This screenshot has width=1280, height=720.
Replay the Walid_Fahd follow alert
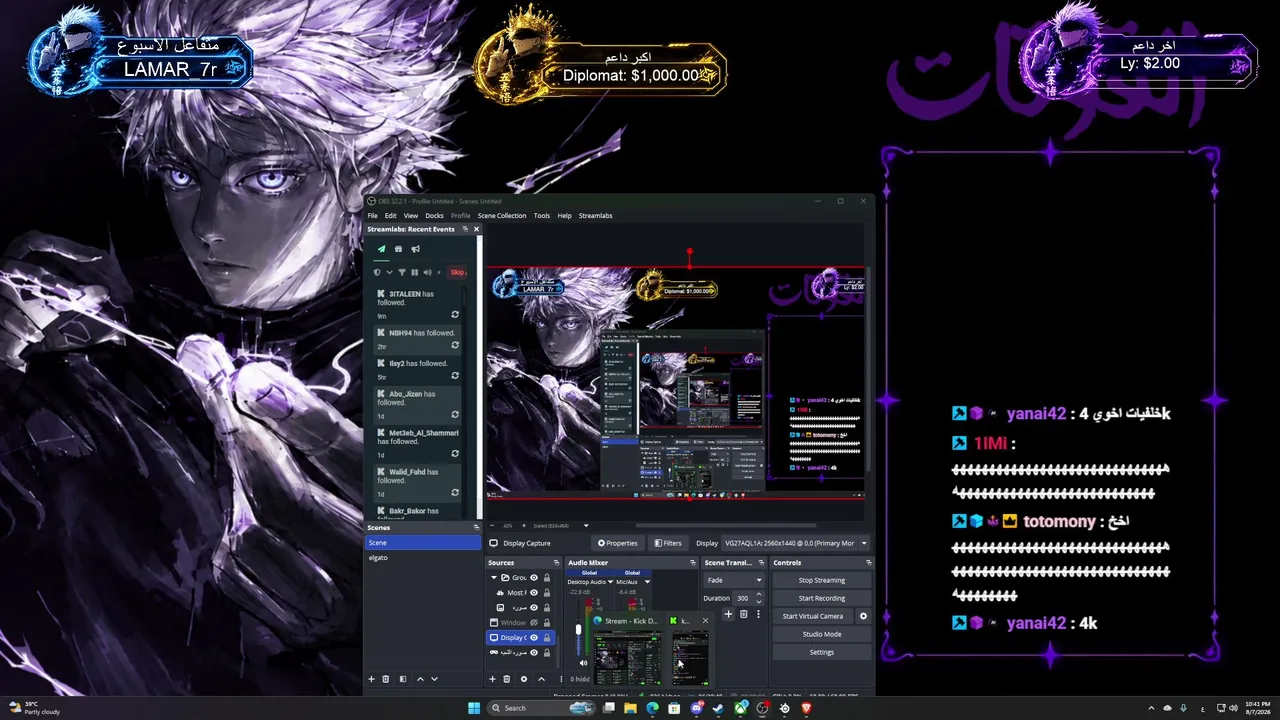pos(455,493)
